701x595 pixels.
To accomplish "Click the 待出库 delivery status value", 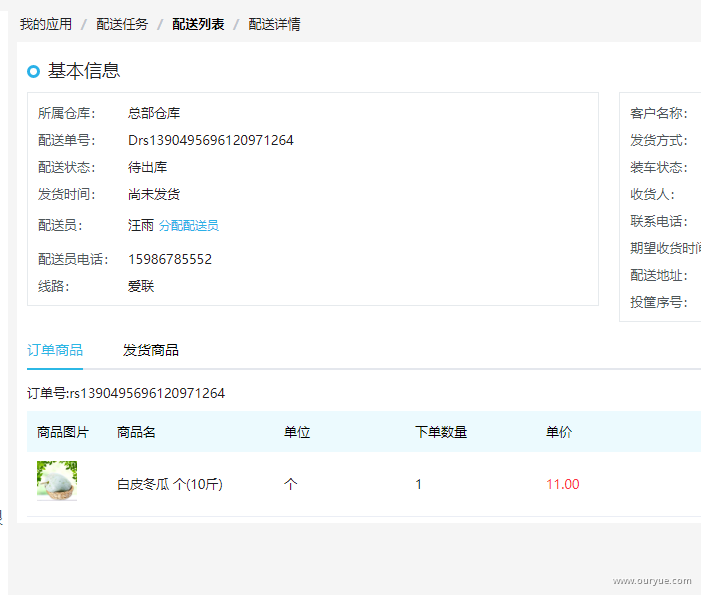I will (x=148, y=167).
